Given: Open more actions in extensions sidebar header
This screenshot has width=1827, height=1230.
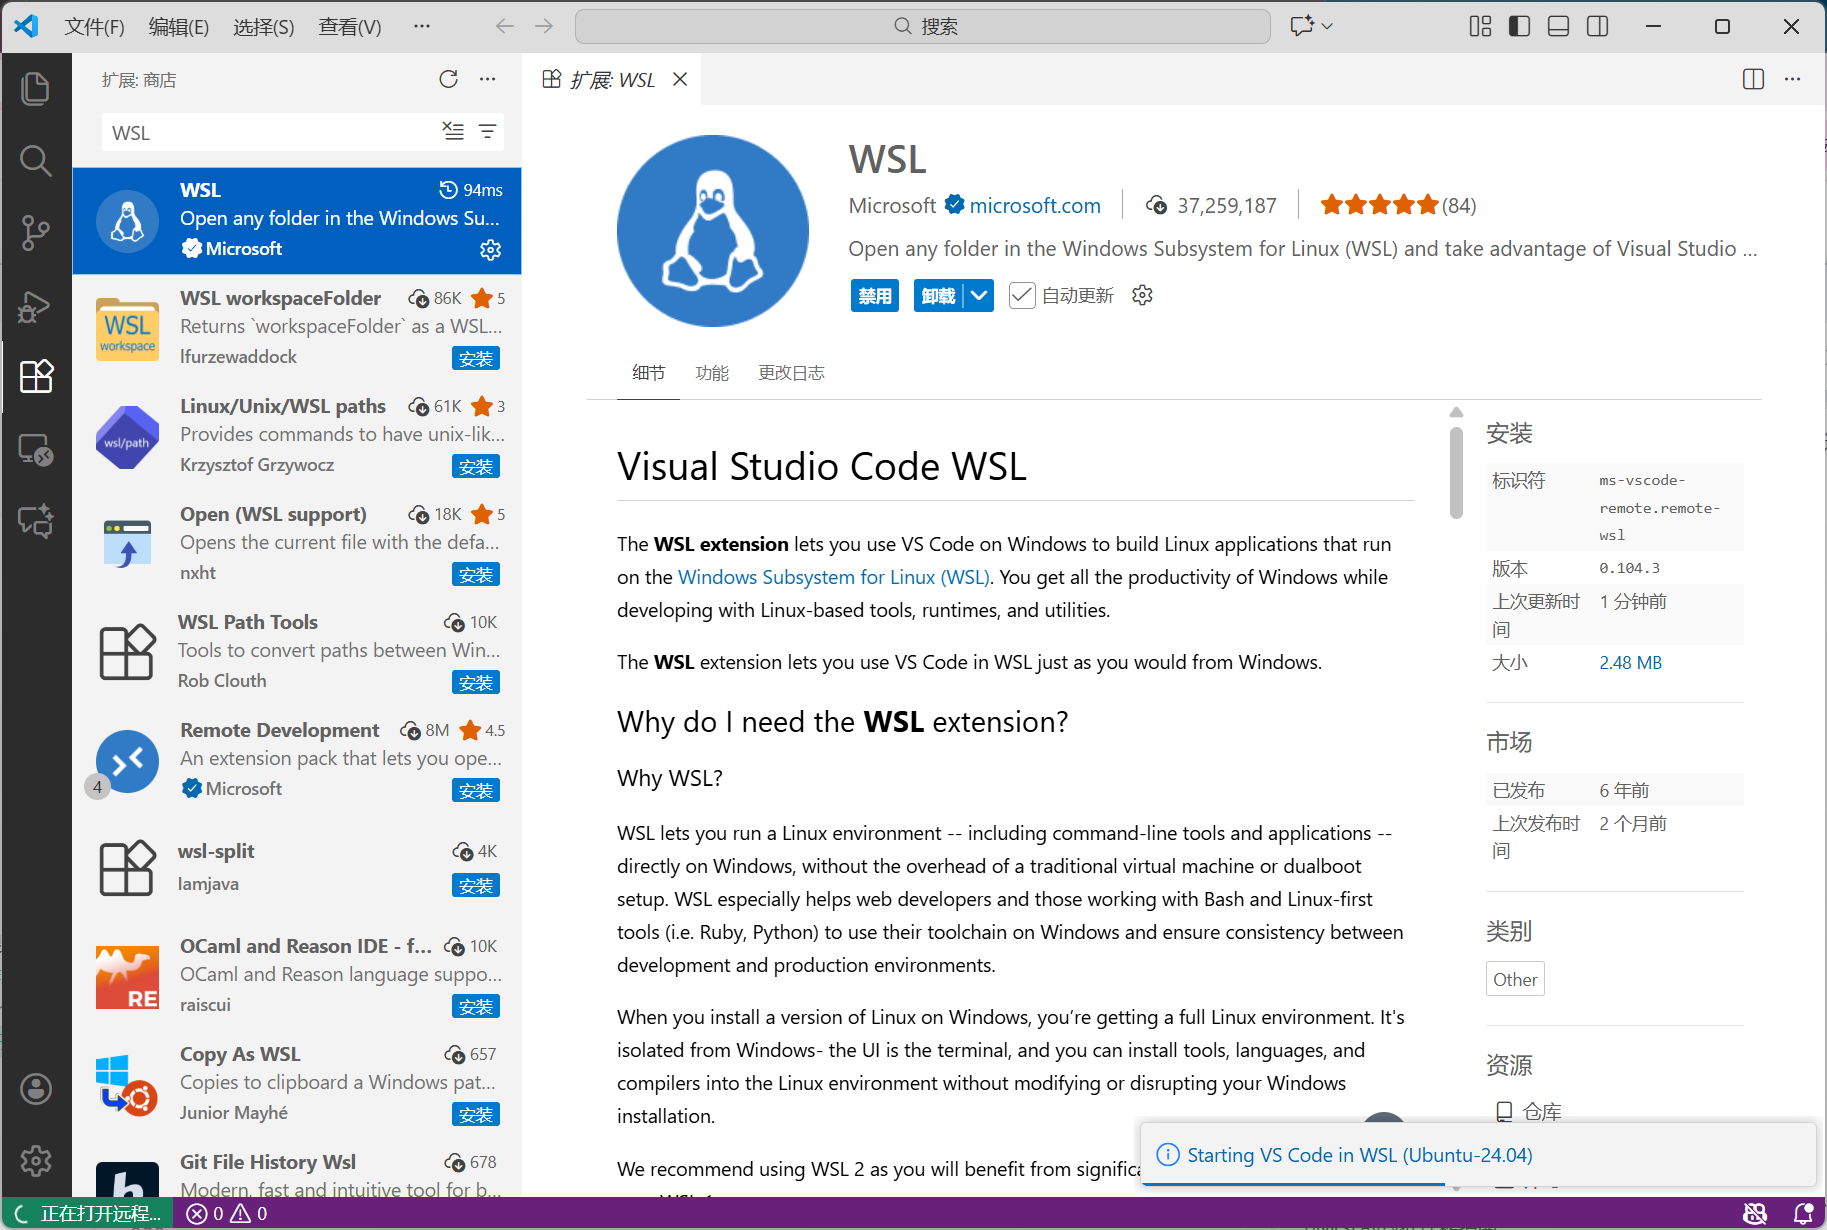Looking at the screenshot, I should (x=487, y=79).
